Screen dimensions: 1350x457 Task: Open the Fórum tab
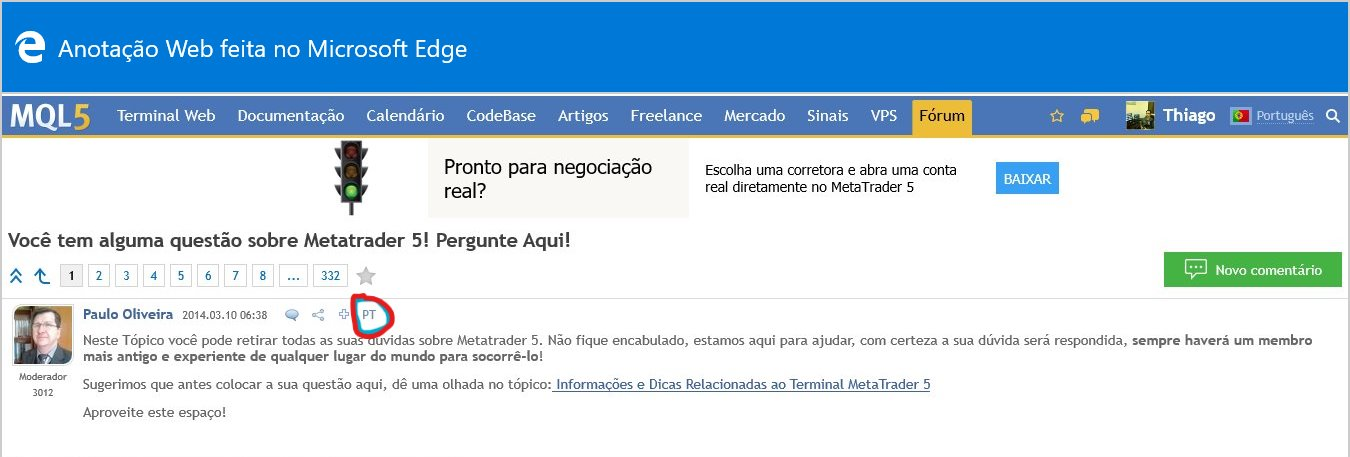click(x=941, y=116)
